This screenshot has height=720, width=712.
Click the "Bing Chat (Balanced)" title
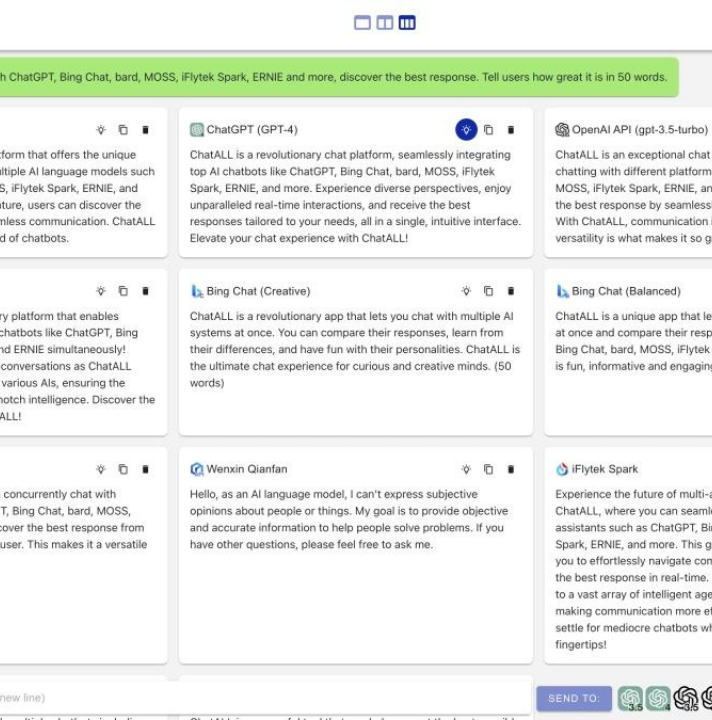pyautogui.click(x=626, y=291)
